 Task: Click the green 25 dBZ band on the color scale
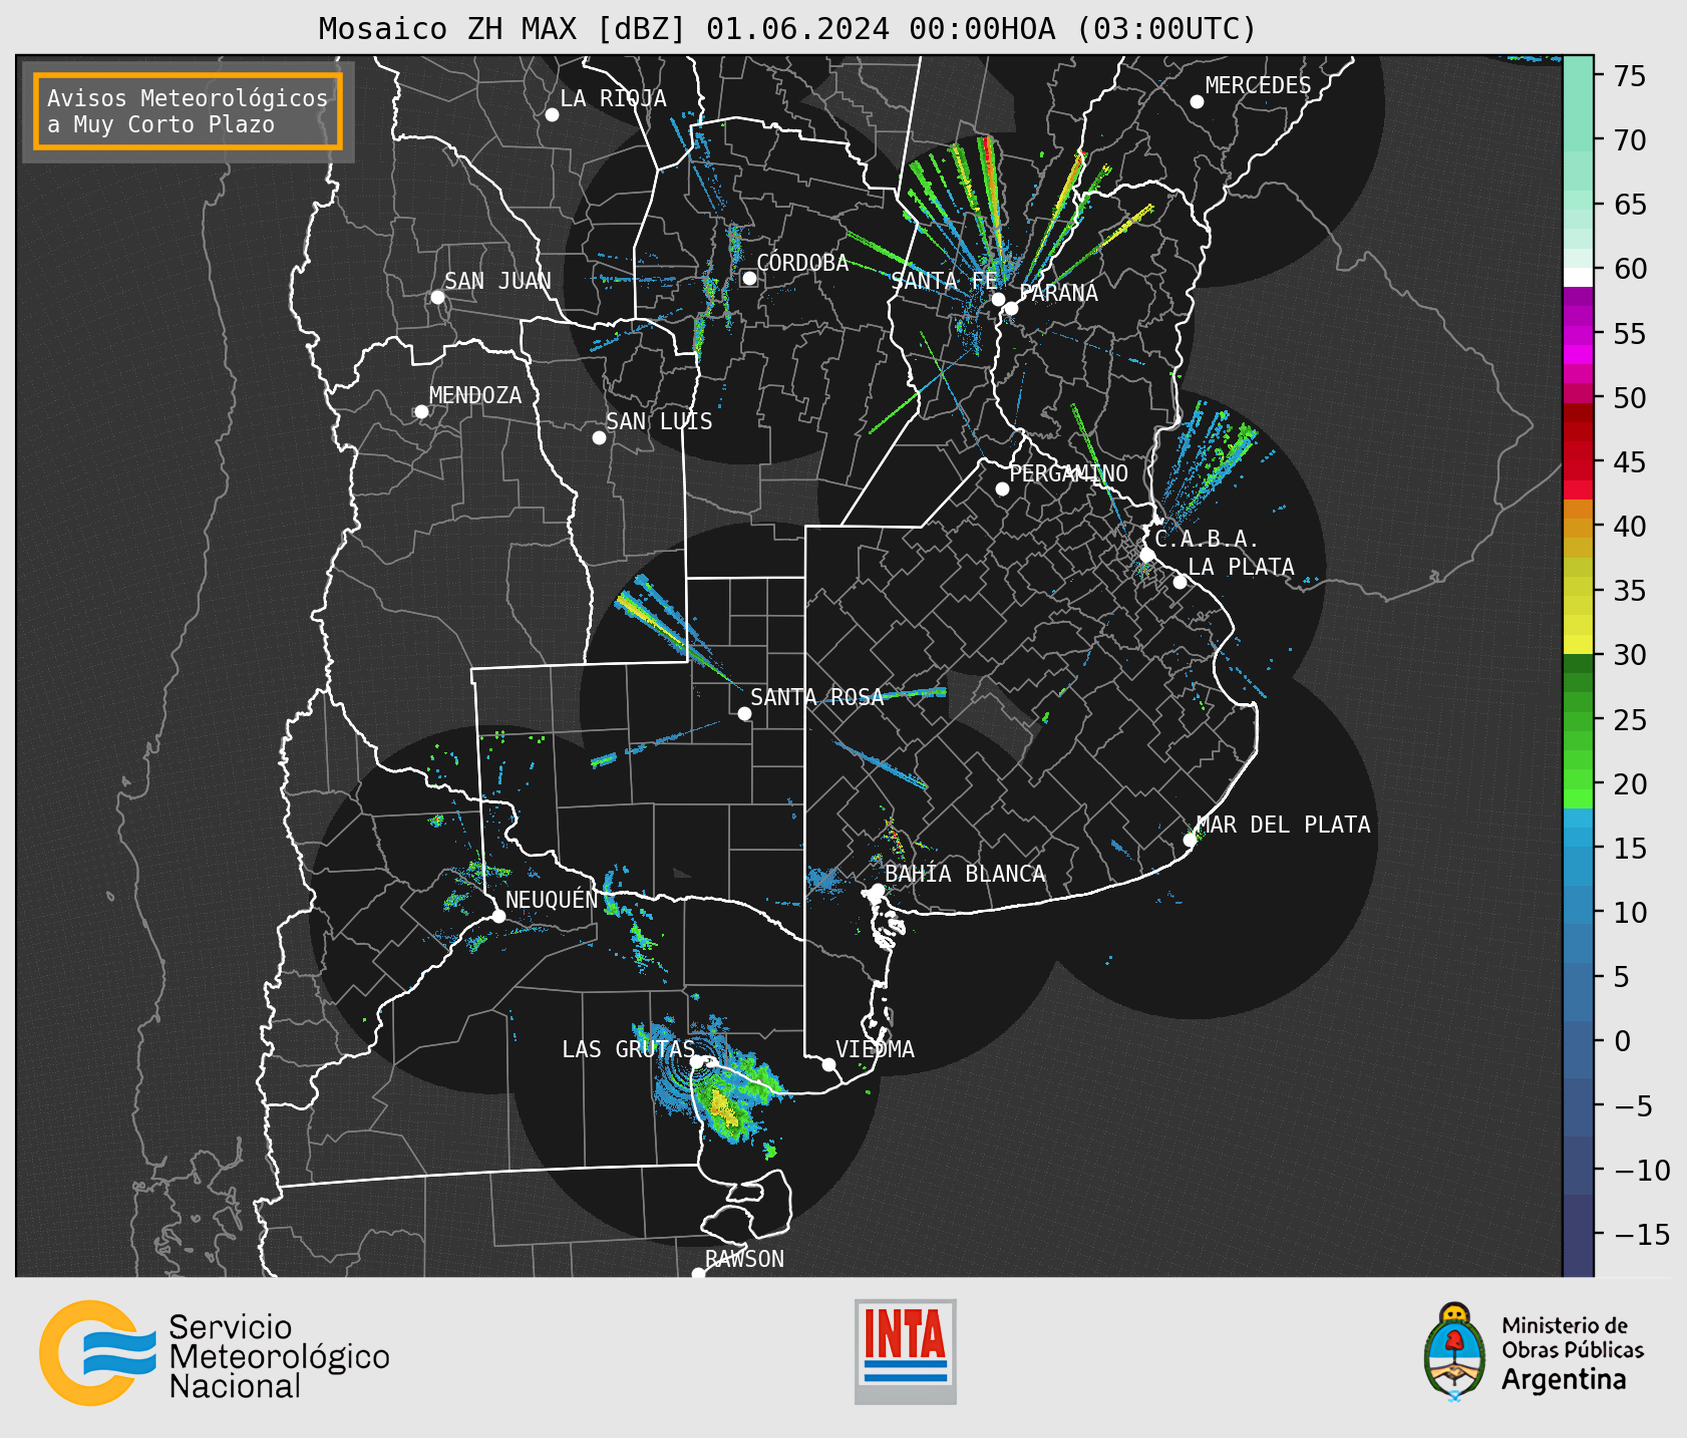(x=1578, y=720)
